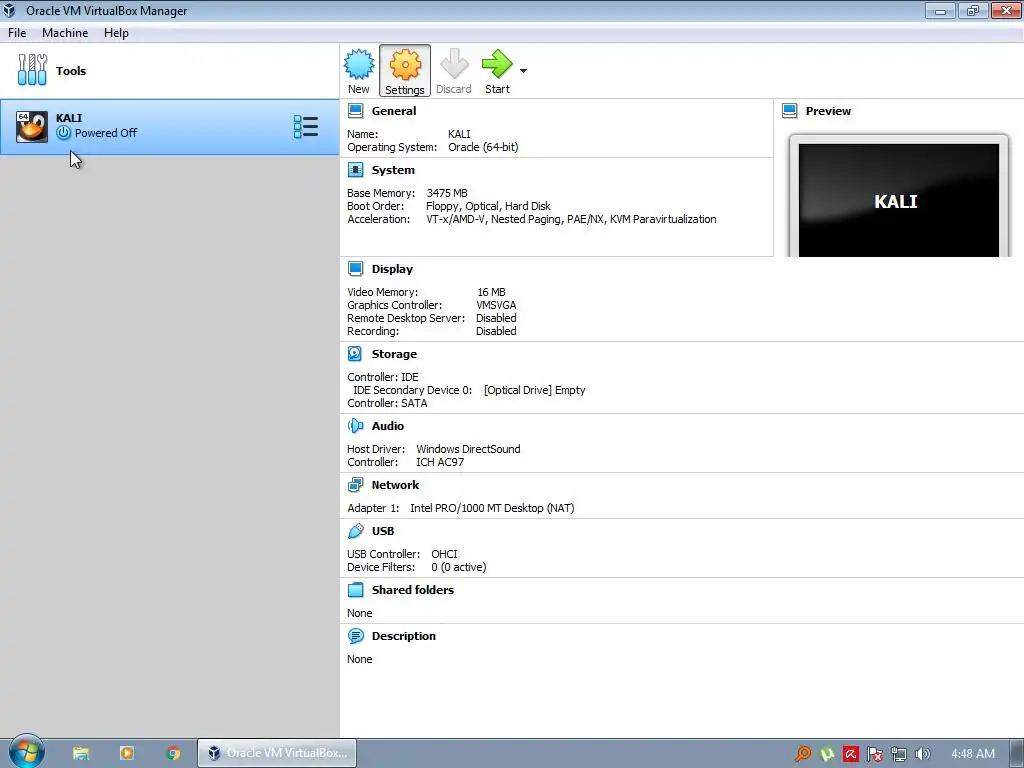Image resolution: width=1024 pixels, height=768 pixels.
Task: Click the Display section monitor icon
Action: [355, 269]
